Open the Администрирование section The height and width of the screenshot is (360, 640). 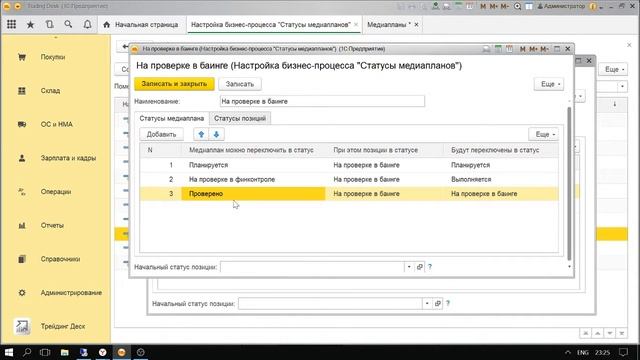click(71, 293)
